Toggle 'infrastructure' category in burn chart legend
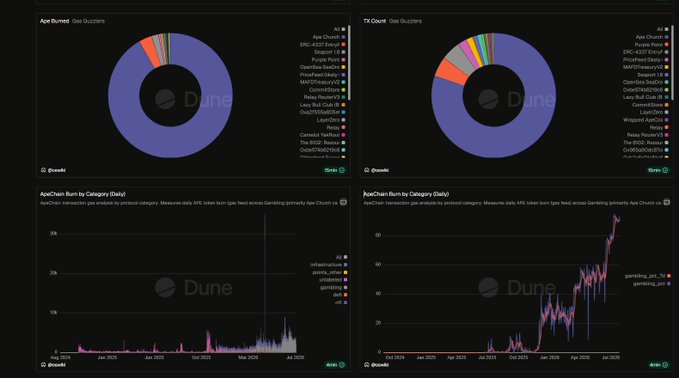 pyautogui.click(x=329, y=265)
